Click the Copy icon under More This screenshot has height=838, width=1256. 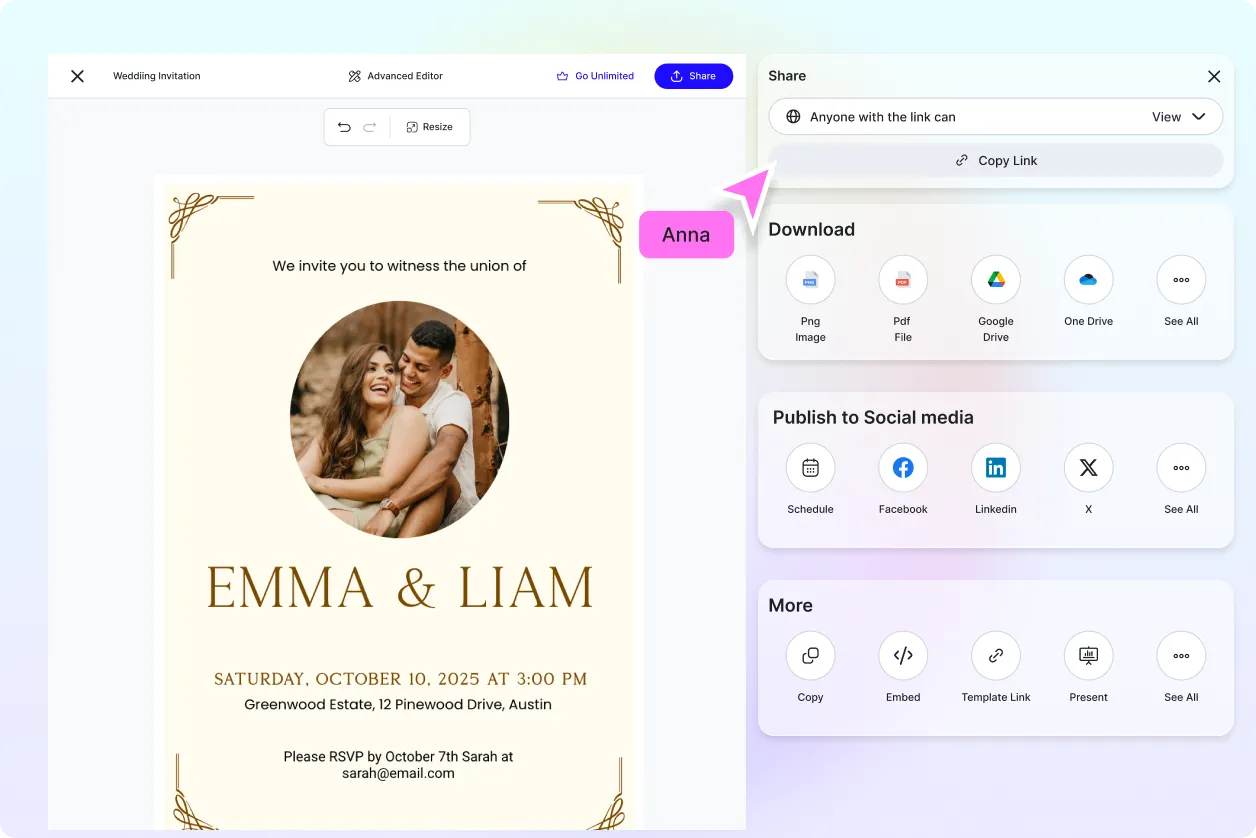[810, 656]
